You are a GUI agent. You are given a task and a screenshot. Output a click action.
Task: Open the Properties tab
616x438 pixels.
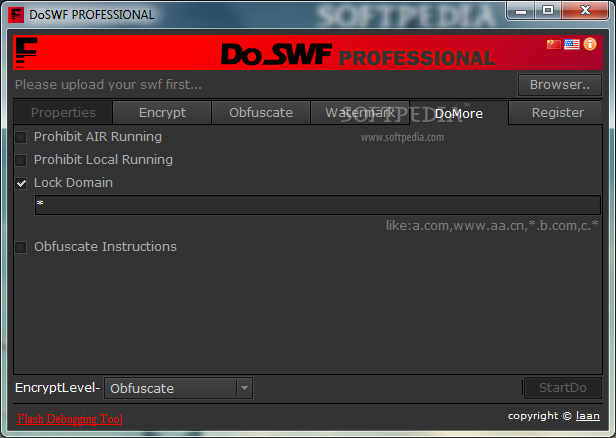point(63,113)
